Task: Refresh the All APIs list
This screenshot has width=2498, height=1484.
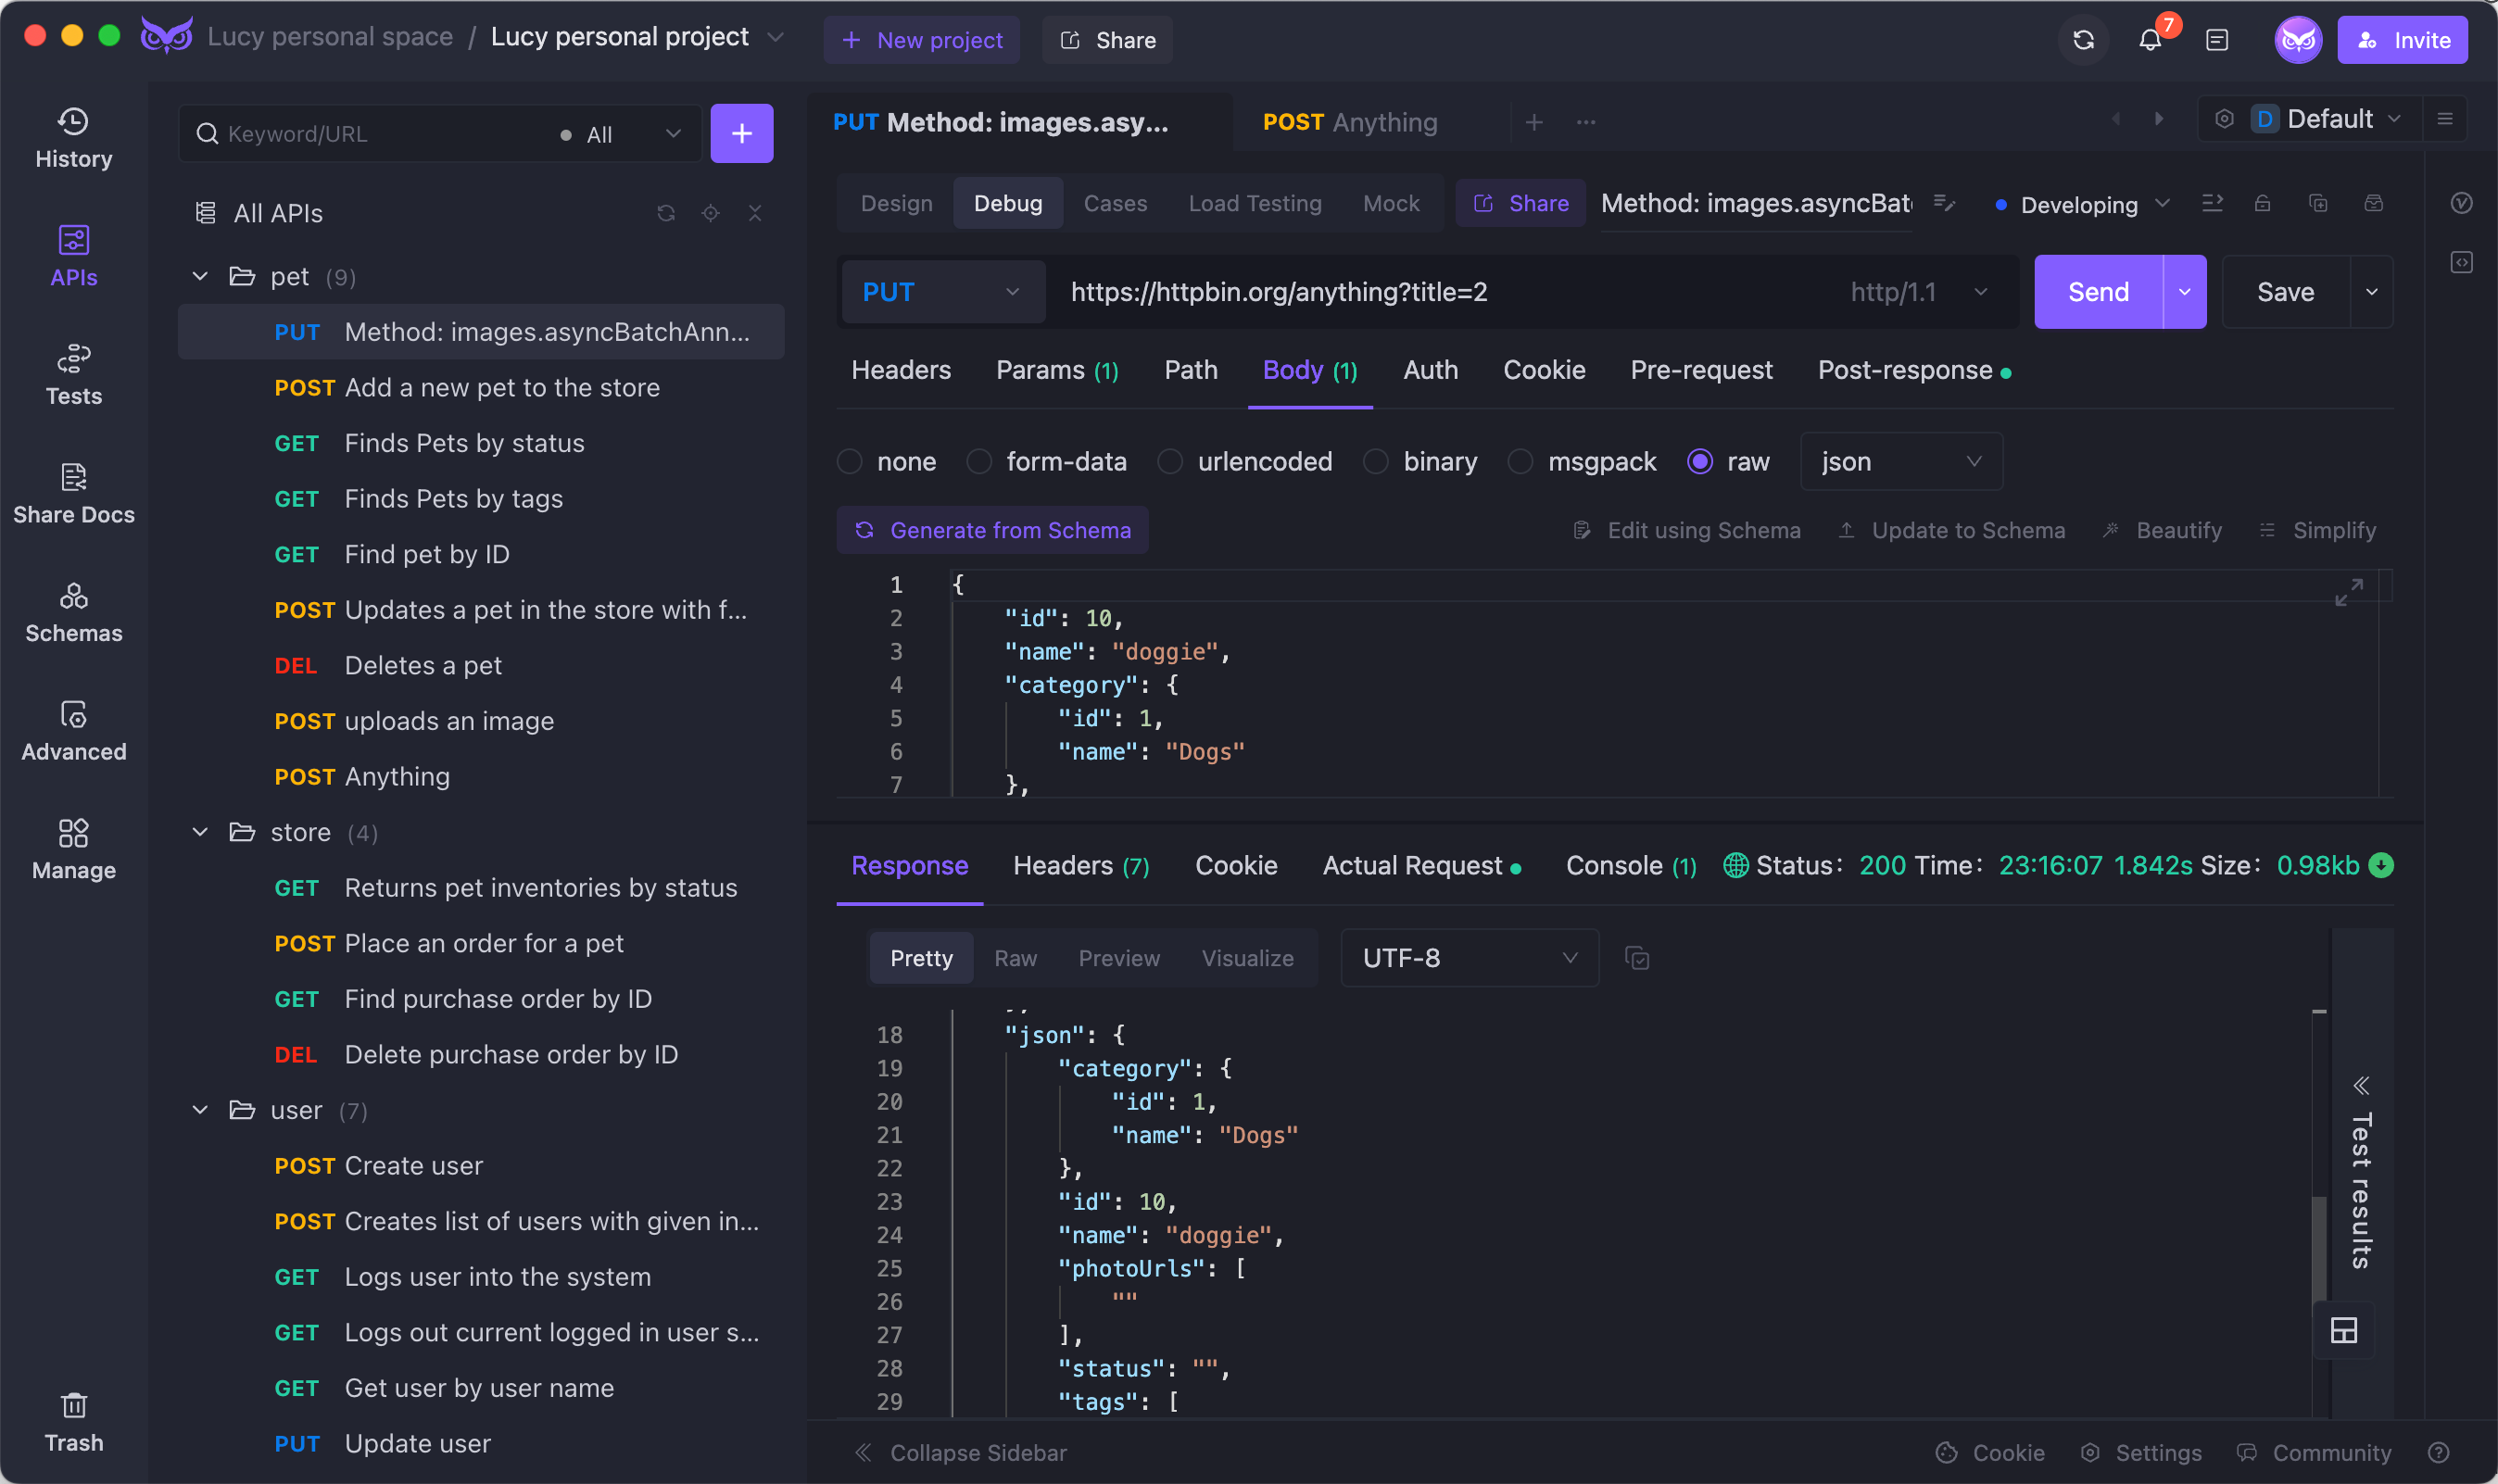Action: point(666,213)
